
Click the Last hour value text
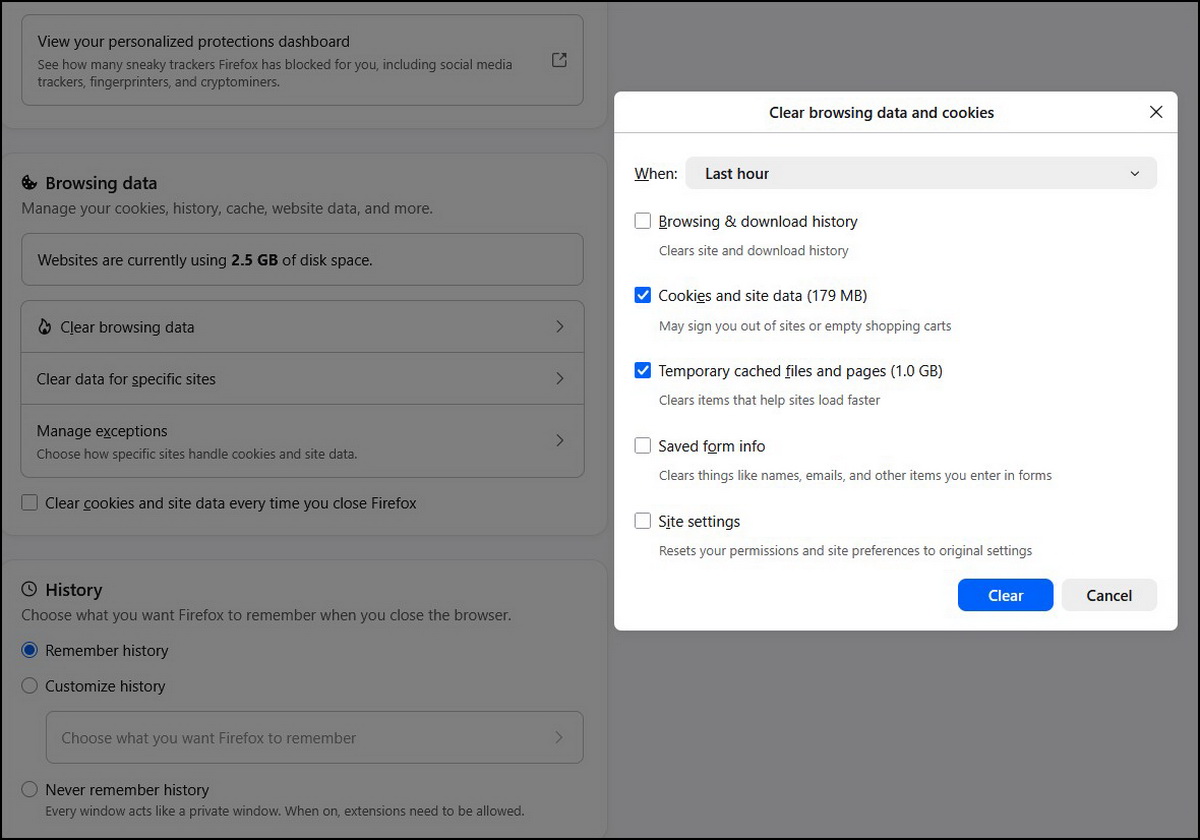(x=737, y=174)
